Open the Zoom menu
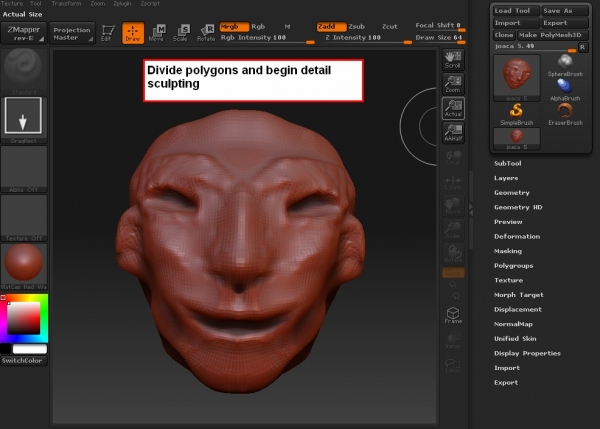This screenshot has width=600, height=429. [x=98, y=3]
